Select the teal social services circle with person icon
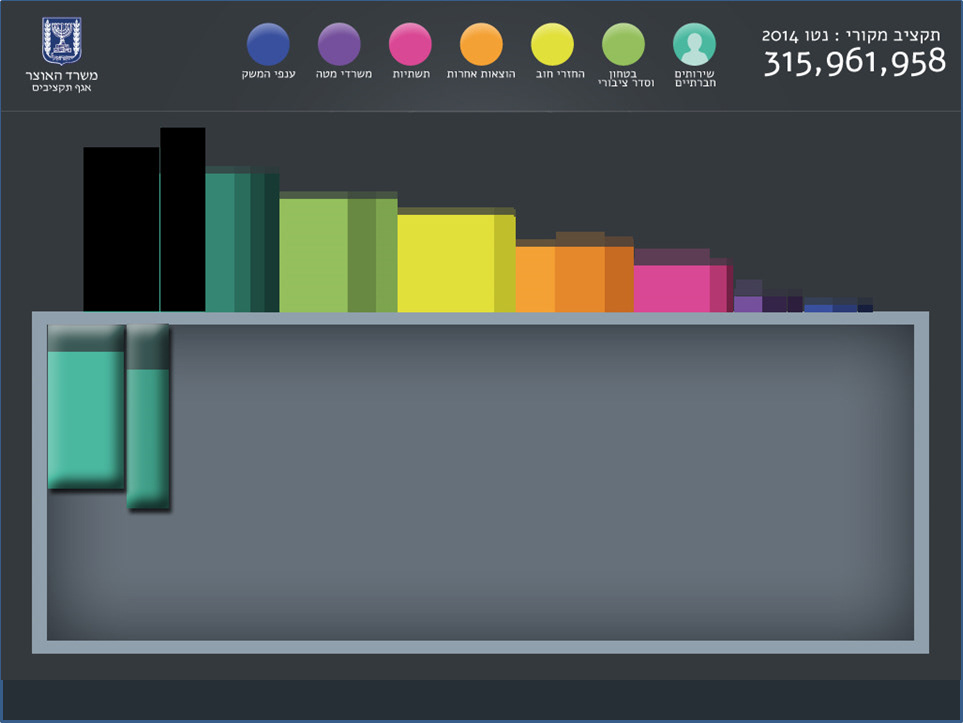This screenshot has width=963, height=723. point(694,44)
